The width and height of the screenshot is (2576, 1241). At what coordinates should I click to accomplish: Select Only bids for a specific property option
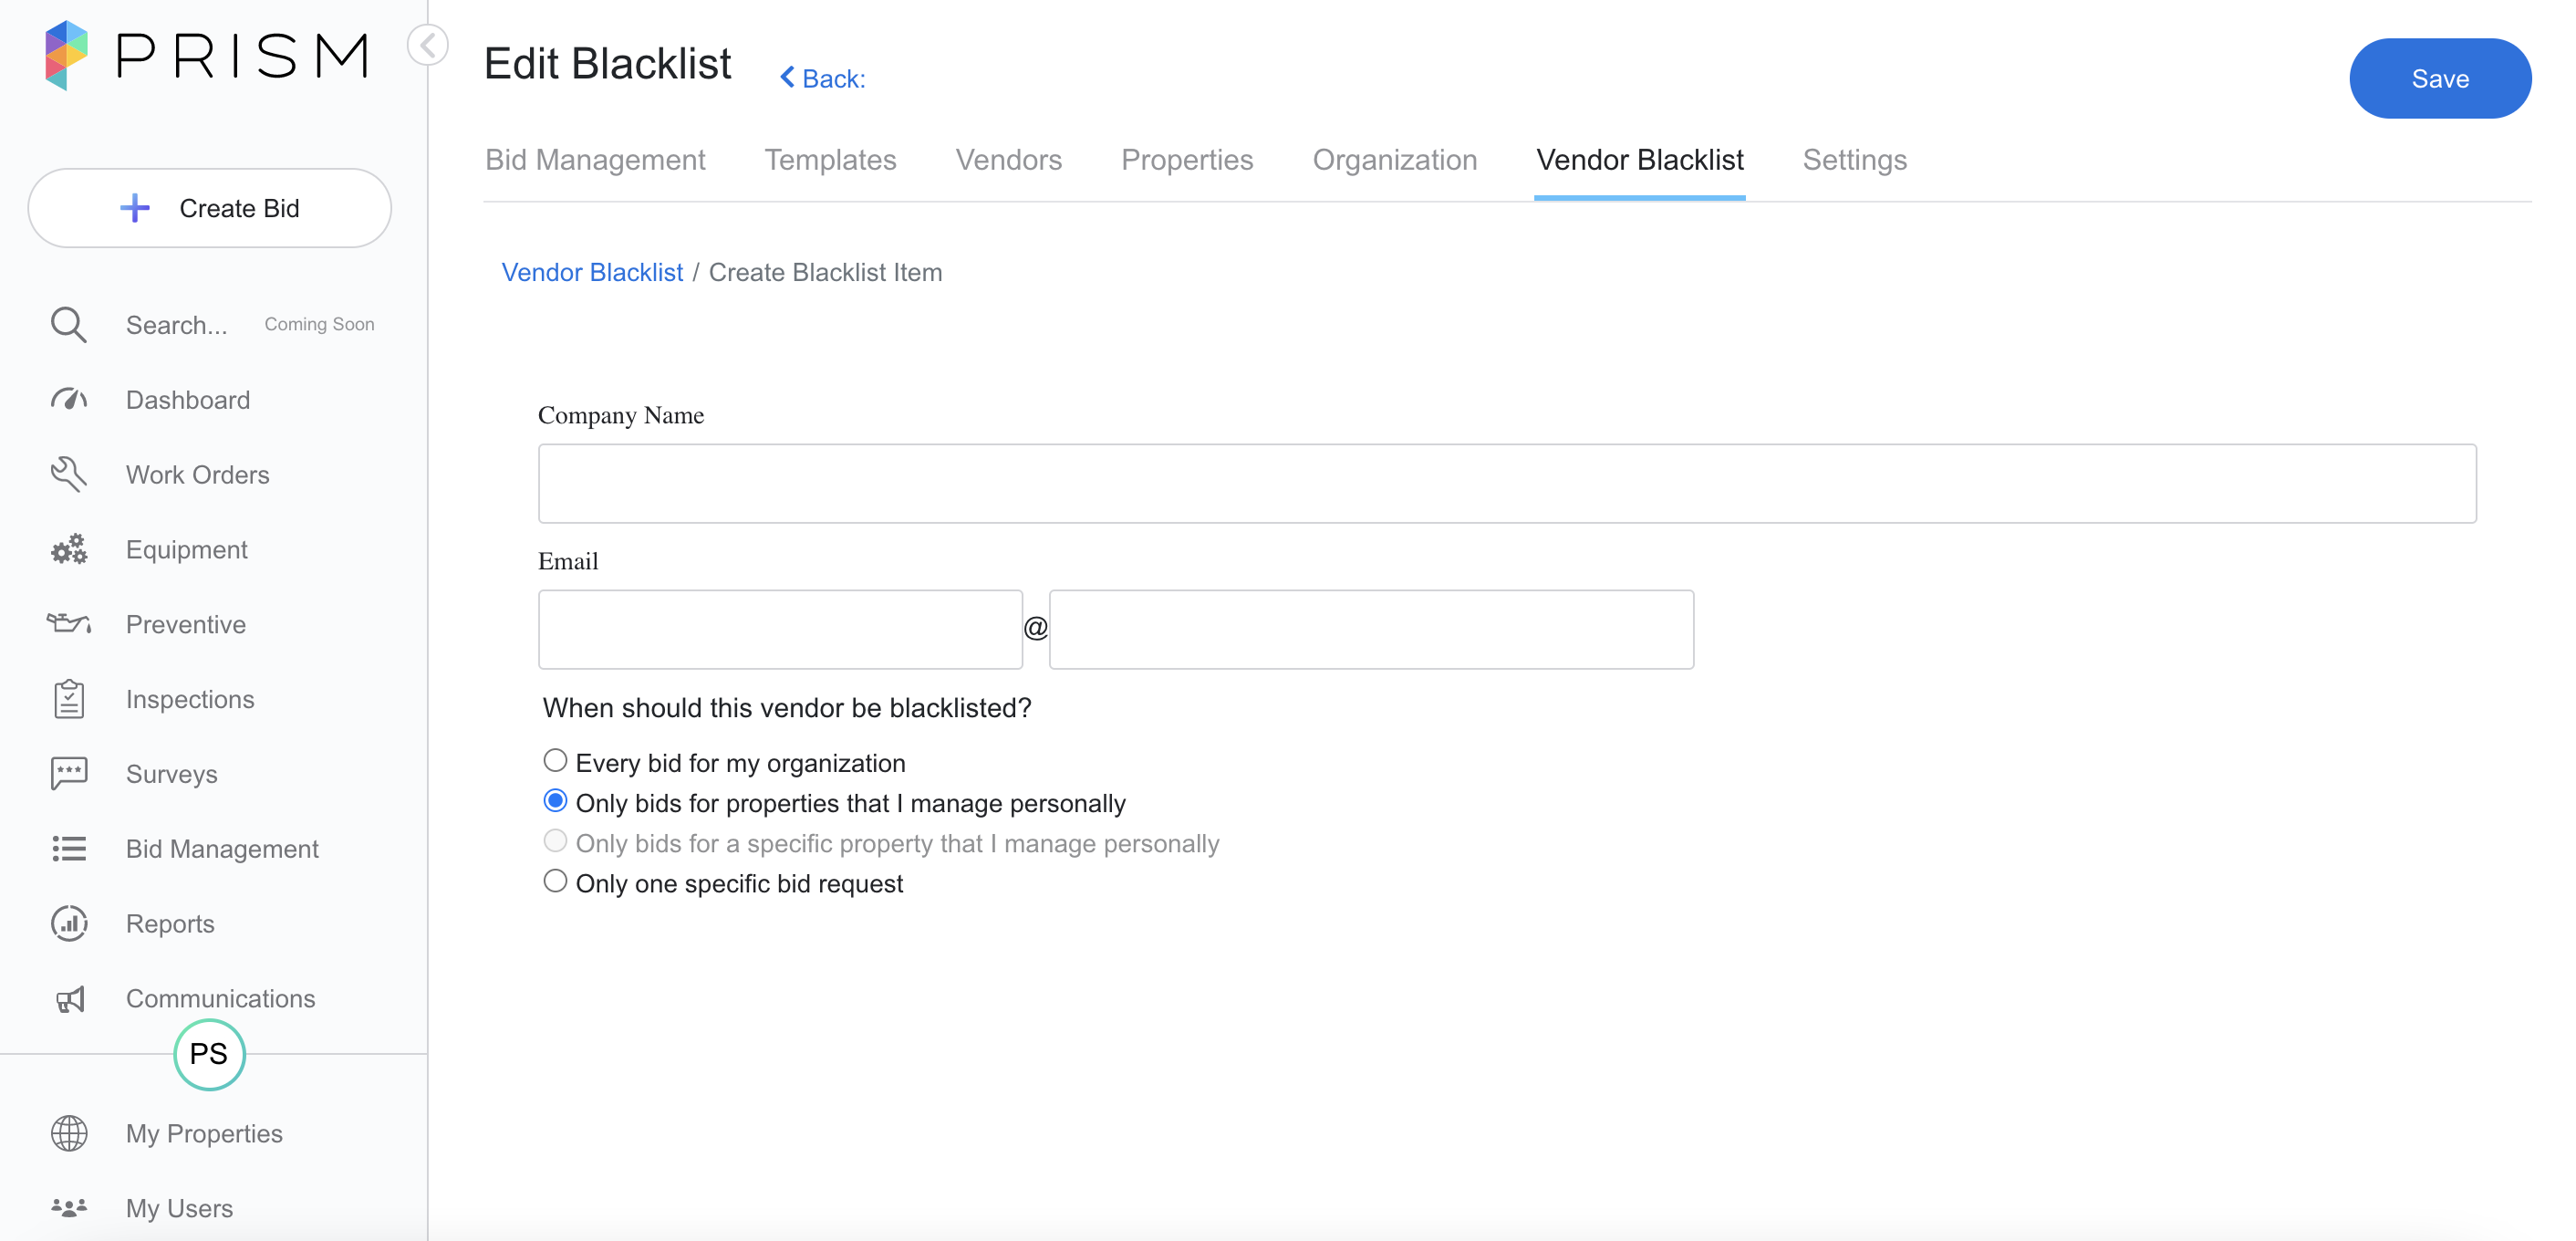point(555,841)
